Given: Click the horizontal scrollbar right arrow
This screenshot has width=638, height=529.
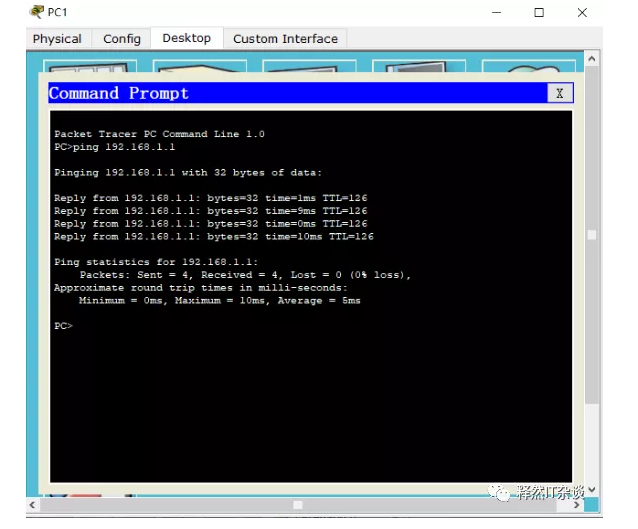Looking at the screenshot, I should (x=577, y=505).
